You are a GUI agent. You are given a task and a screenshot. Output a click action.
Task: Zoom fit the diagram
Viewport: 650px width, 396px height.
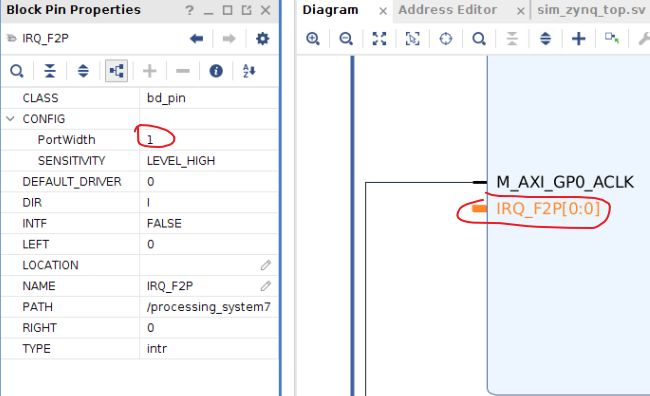pyautogui.click(x=379, y=39)
